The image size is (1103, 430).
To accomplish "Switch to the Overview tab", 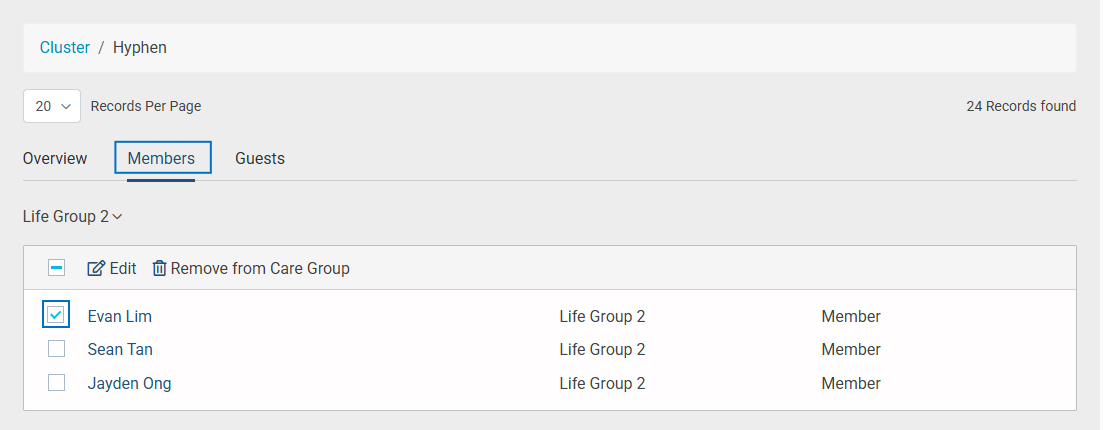I will (55, 158).
